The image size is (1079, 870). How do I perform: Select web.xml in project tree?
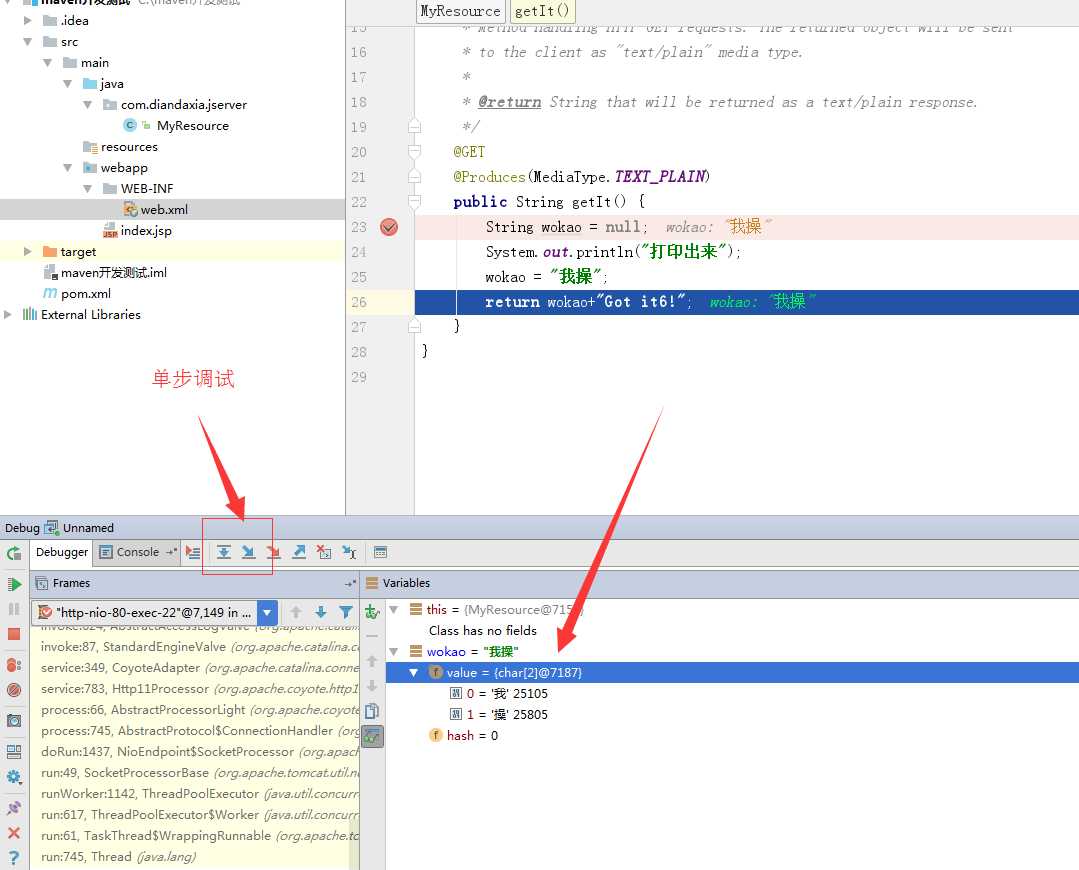click(x=164, y=210)
